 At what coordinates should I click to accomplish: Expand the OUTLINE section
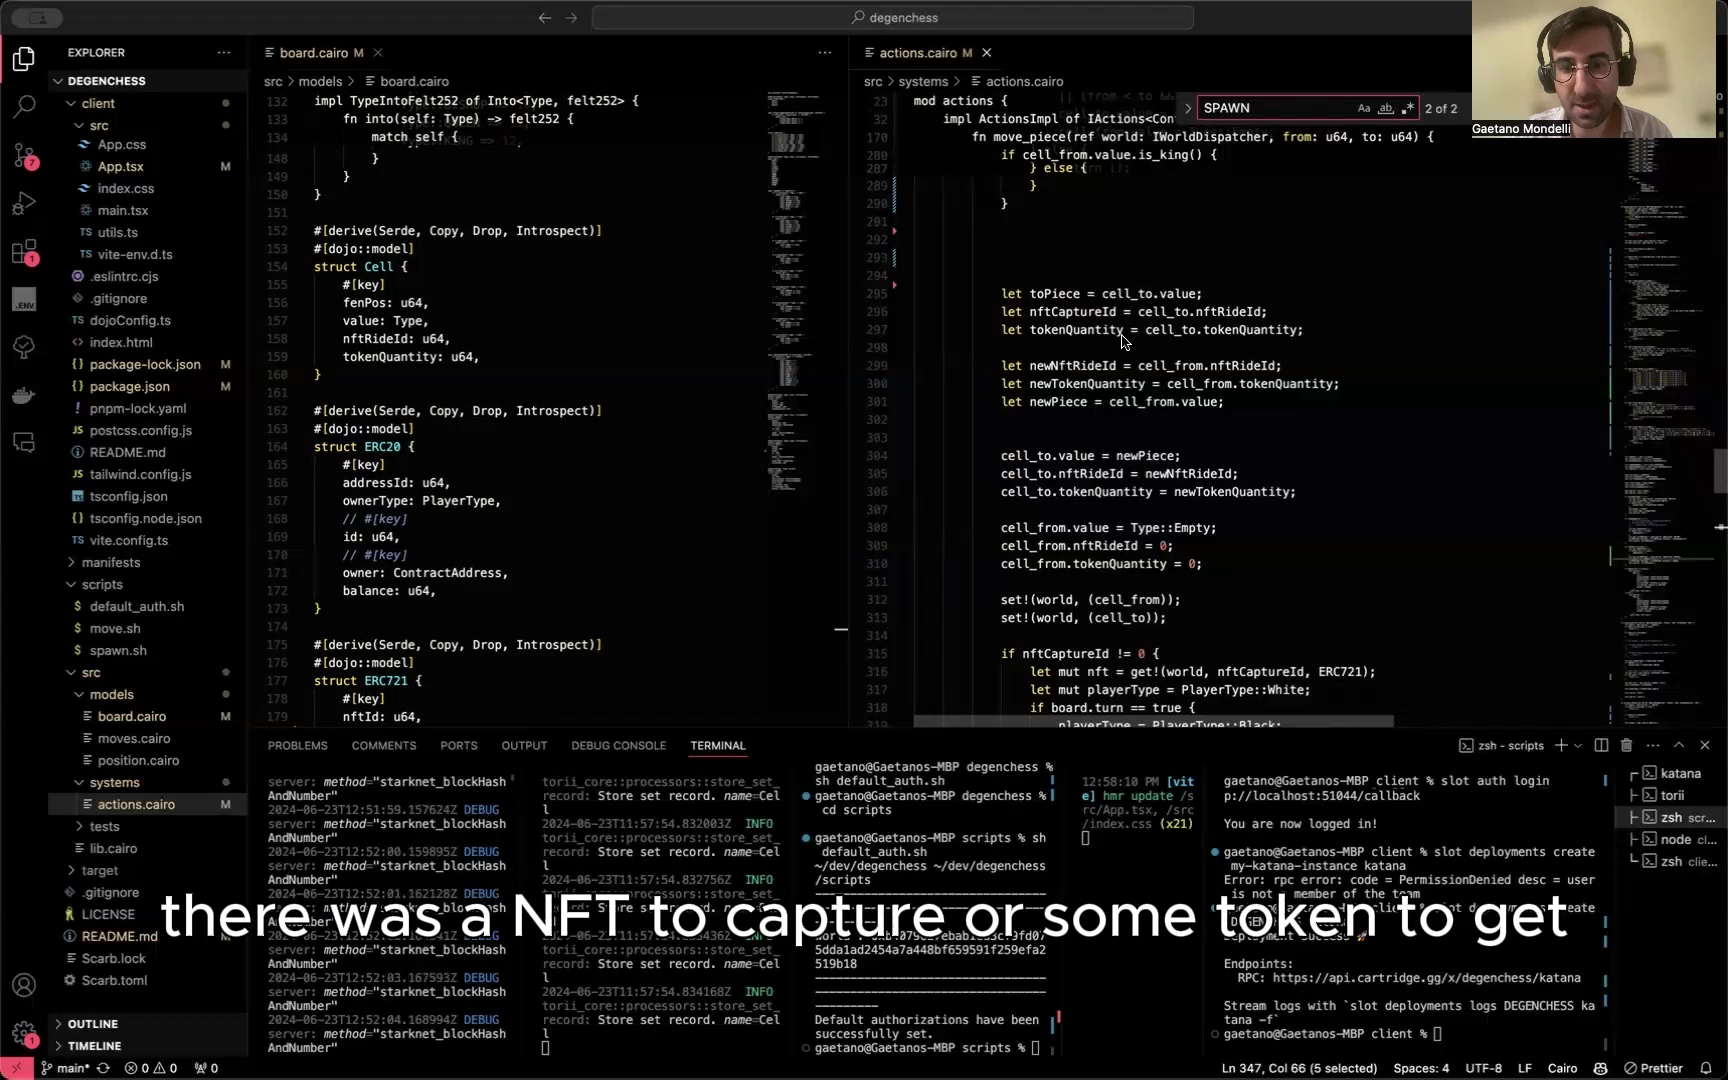click(x=92, y=1024)
